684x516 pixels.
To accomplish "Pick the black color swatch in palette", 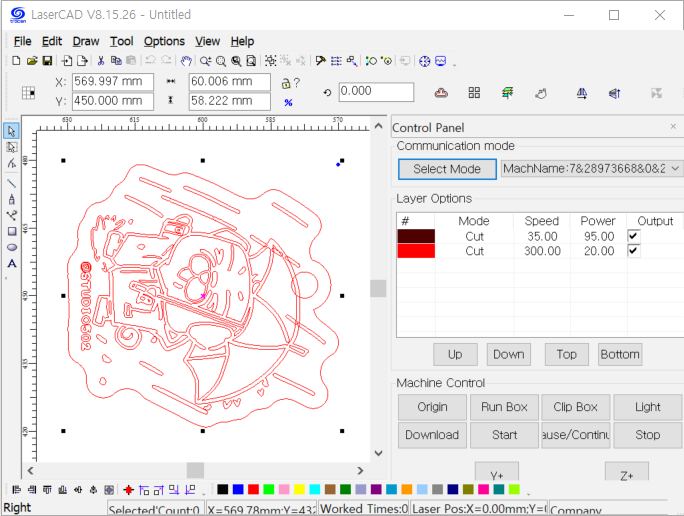I will pos(222,489).
